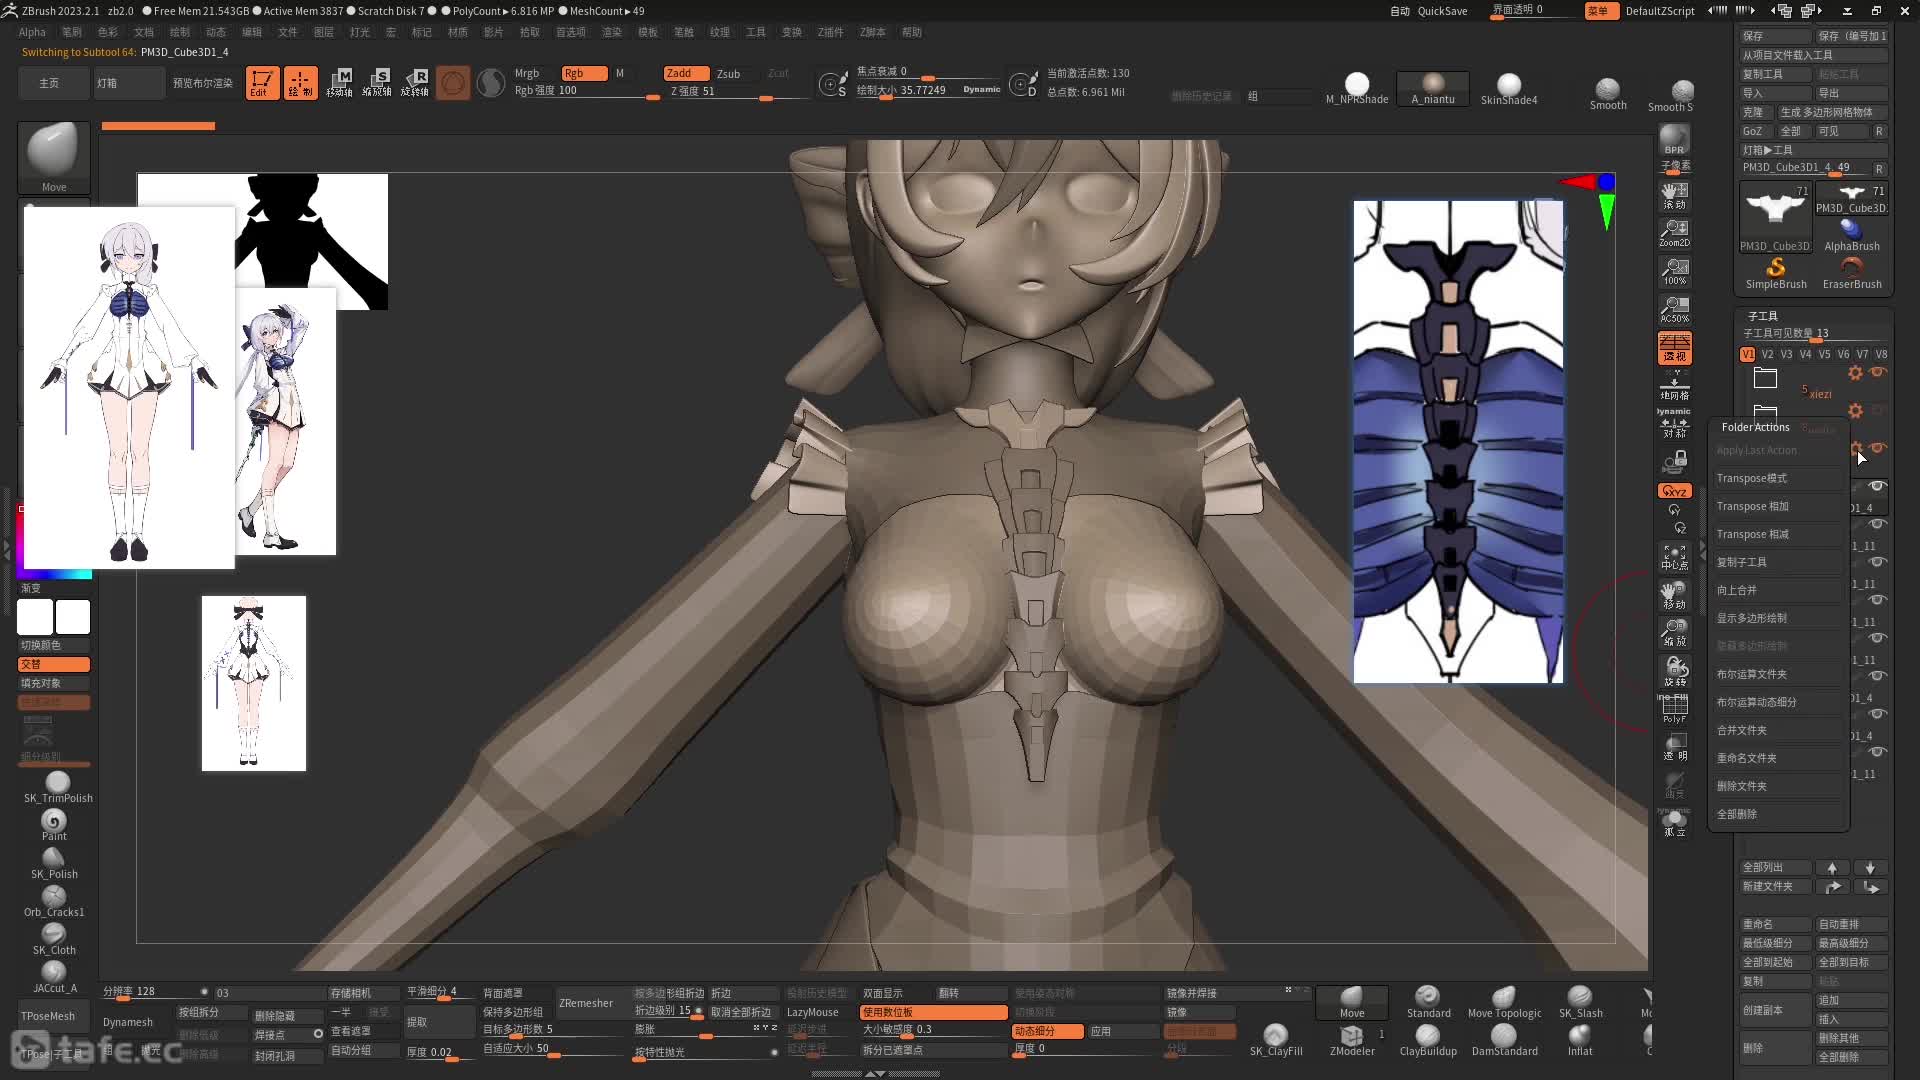This screenshot has height=1080, width=1920.
Task: Click the center point (中心点) icon
Action: (x=1674, y=557)
